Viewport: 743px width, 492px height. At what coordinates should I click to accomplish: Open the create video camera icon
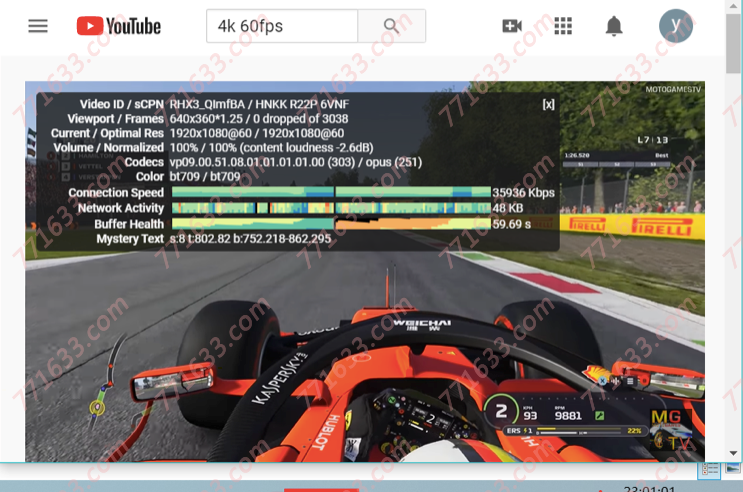pyautogui.click(x=512, y=26)
